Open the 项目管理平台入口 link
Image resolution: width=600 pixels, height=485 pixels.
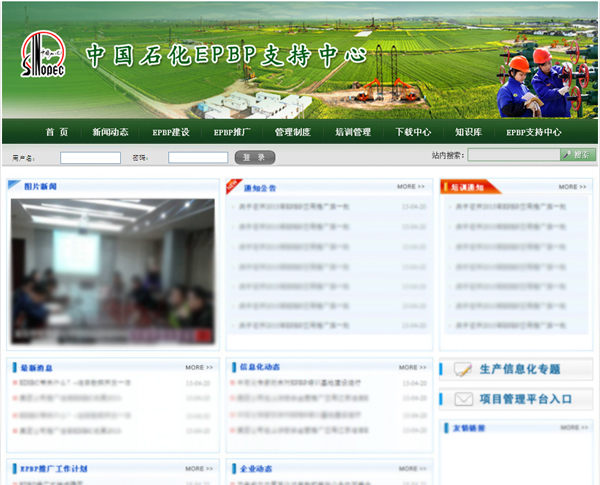click(525, 399)
